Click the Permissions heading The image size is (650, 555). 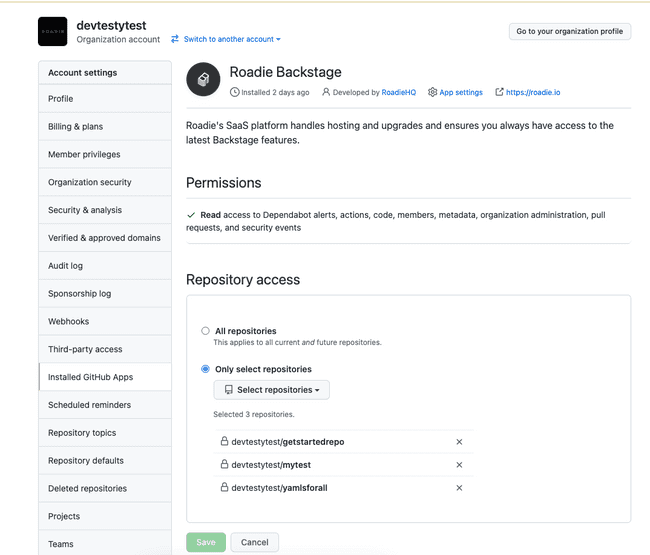tap(223, 183)
